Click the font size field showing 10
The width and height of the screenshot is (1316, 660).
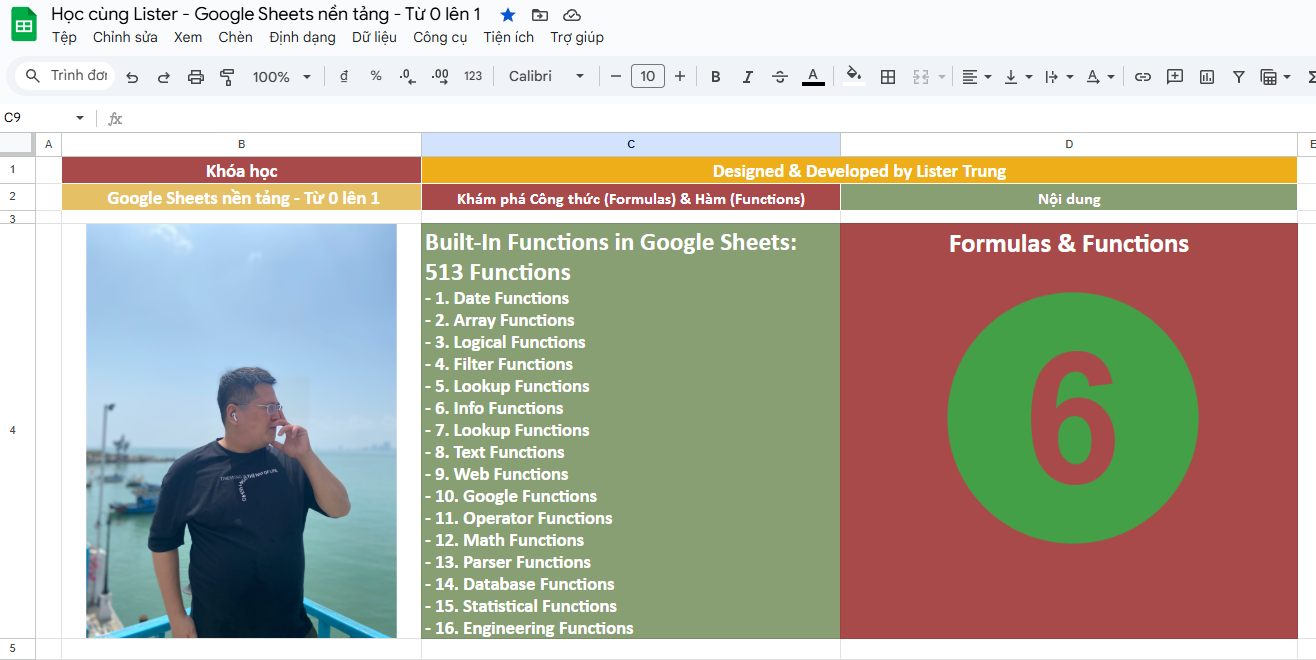click(648, 76)
